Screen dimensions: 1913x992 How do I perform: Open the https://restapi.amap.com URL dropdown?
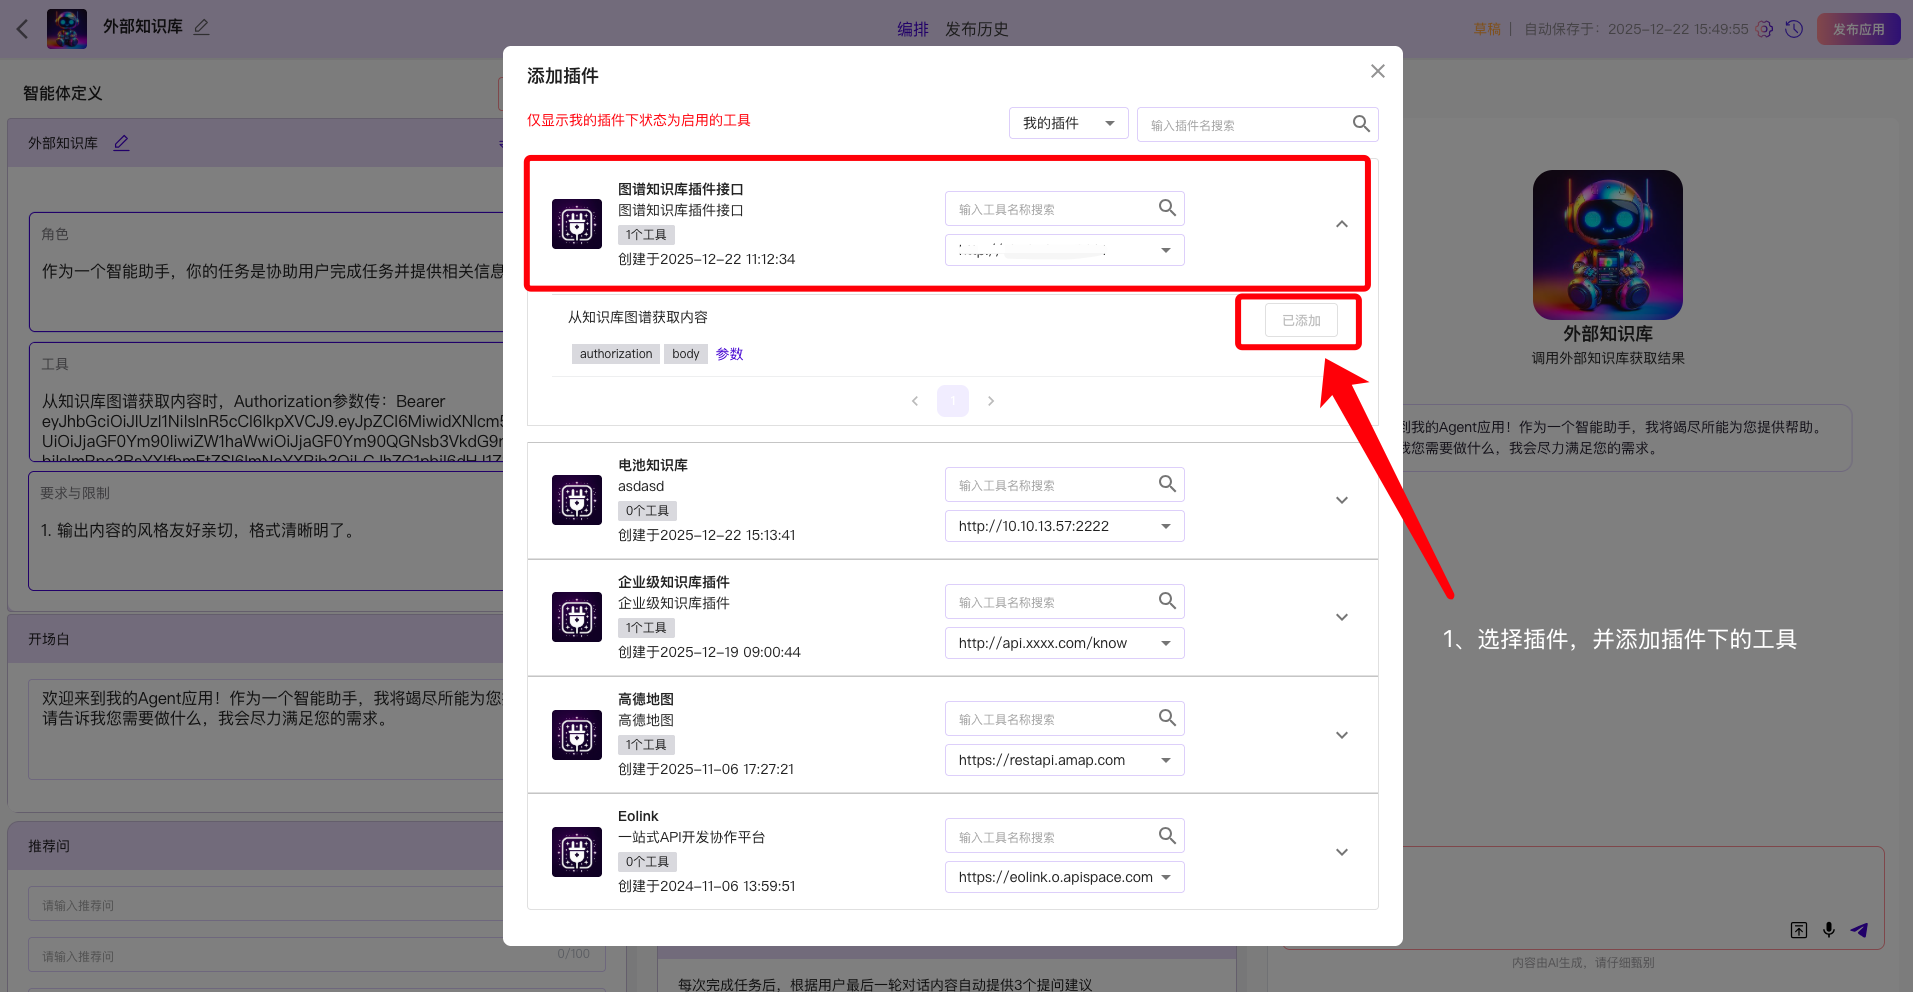pyautogui.click(x=1165, y=760)
